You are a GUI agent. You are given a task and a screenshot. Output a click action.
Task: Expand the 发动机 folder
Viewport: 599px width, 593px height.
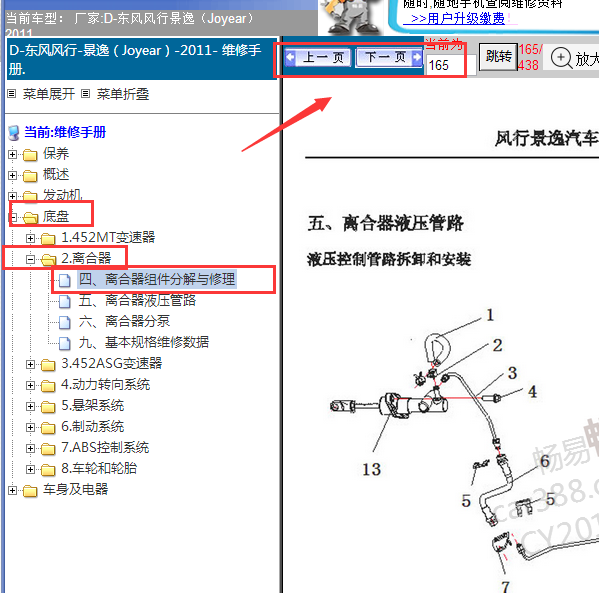[x=12, y=196]
